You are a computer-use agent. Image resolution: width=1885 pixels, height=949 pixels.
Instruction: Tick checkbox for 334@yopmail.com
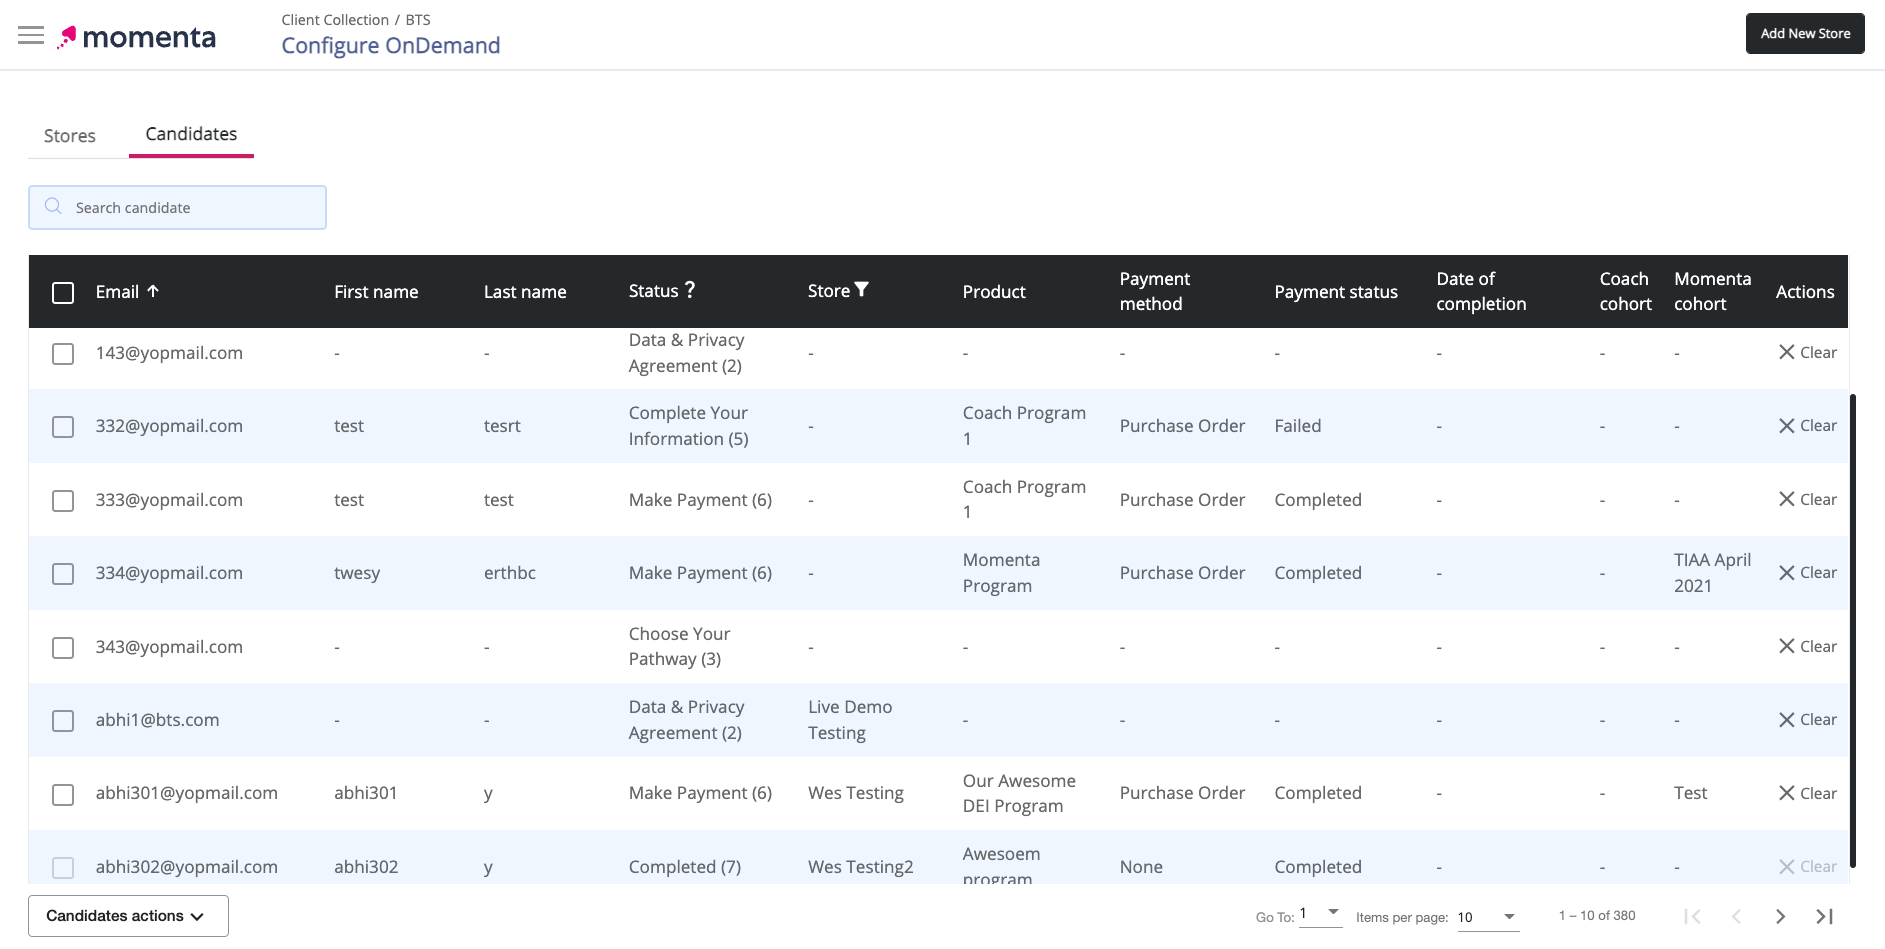(63, 574)
